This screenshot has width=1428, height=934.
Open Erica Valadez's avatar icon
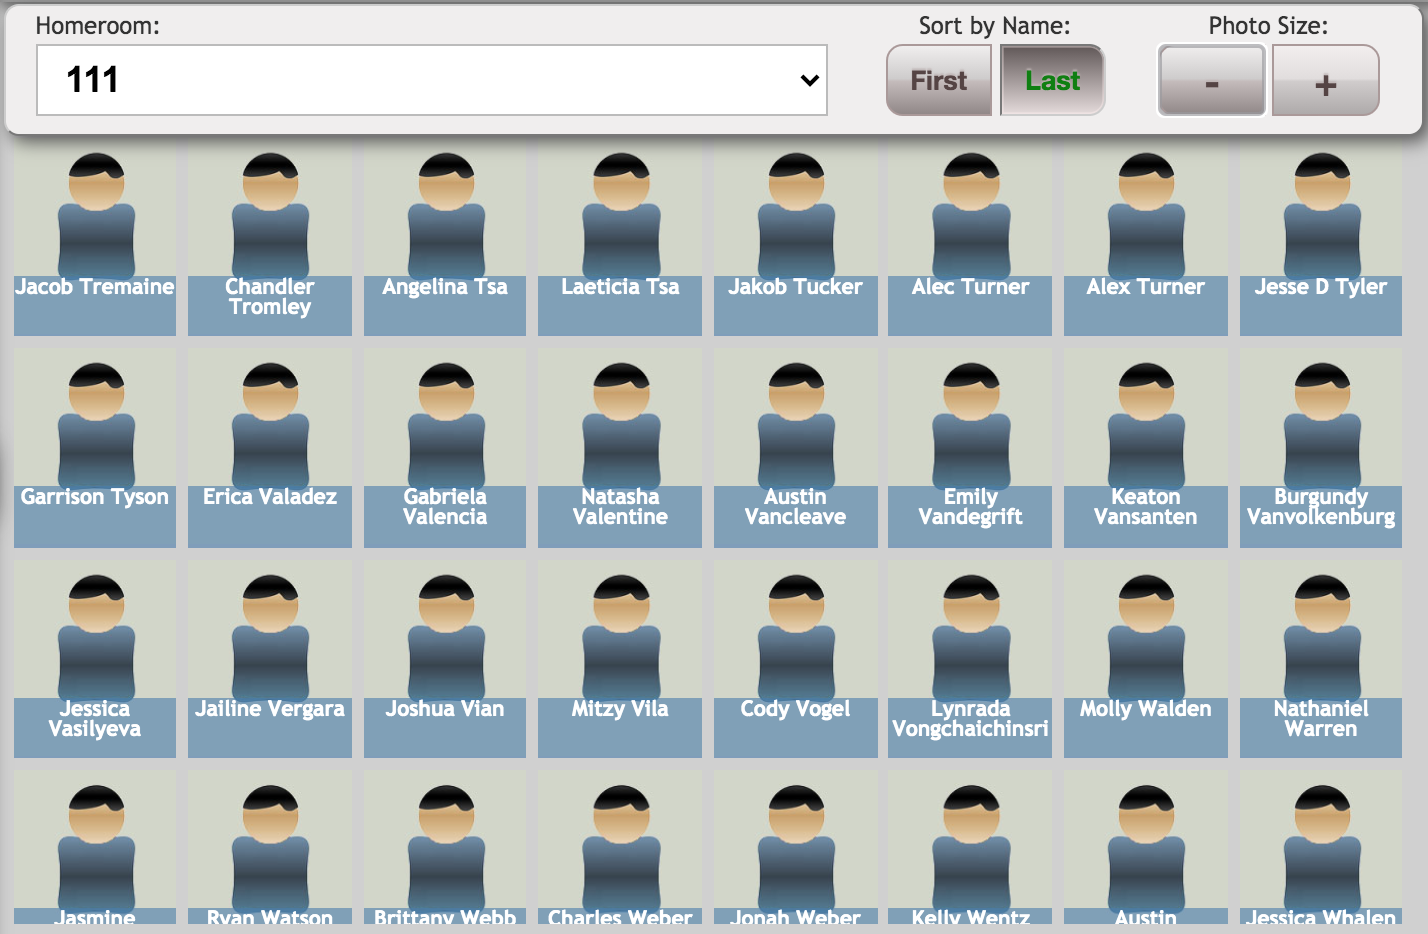click(270, 425)
